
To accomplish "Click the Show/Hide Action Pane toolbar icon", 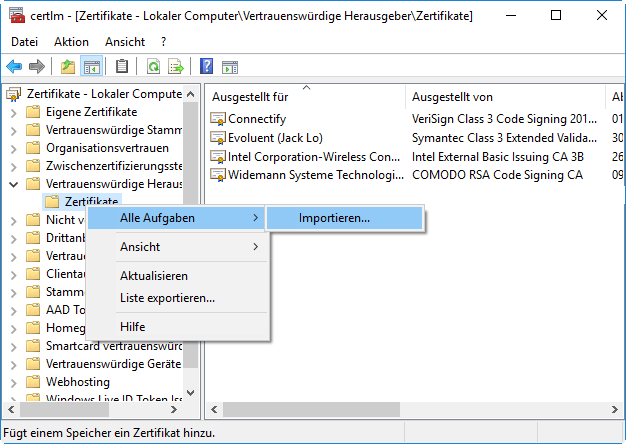I will (x=229, y=67).
